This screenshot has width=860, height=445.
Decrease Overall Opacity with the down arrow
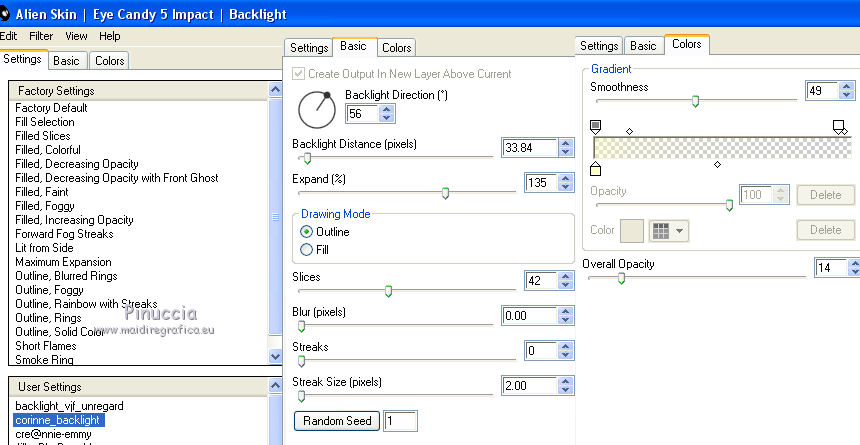click(x=855, y=272)
